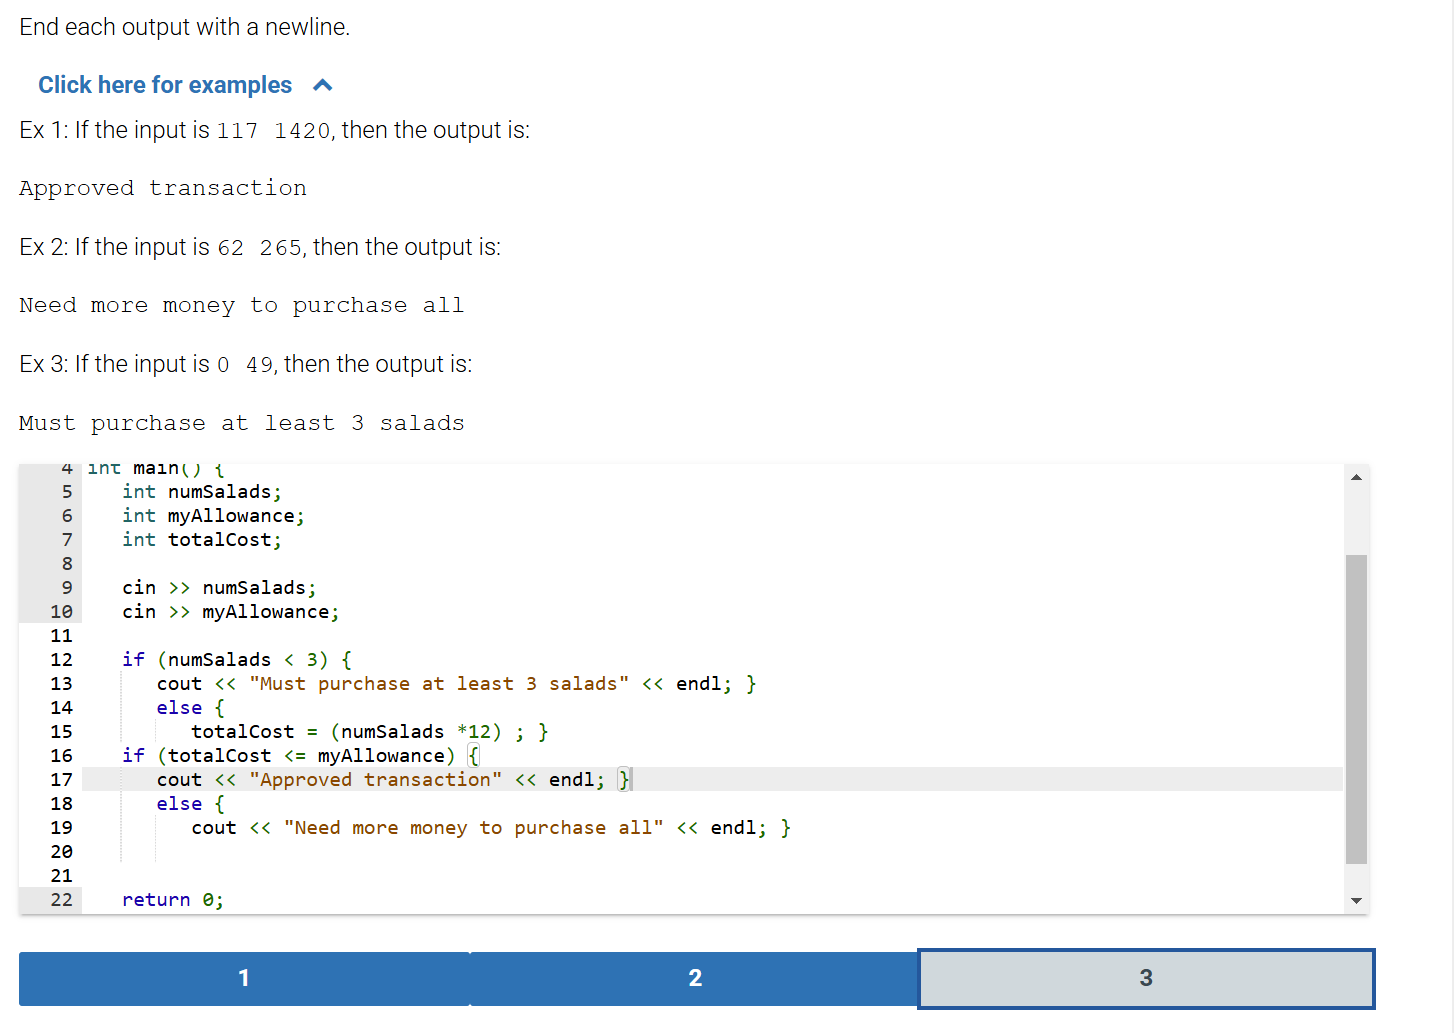Screen dimensions: 1454x1033
Task: Click line number 17 in the gutter
Action: pyautogui.click(x=61, y=779)
